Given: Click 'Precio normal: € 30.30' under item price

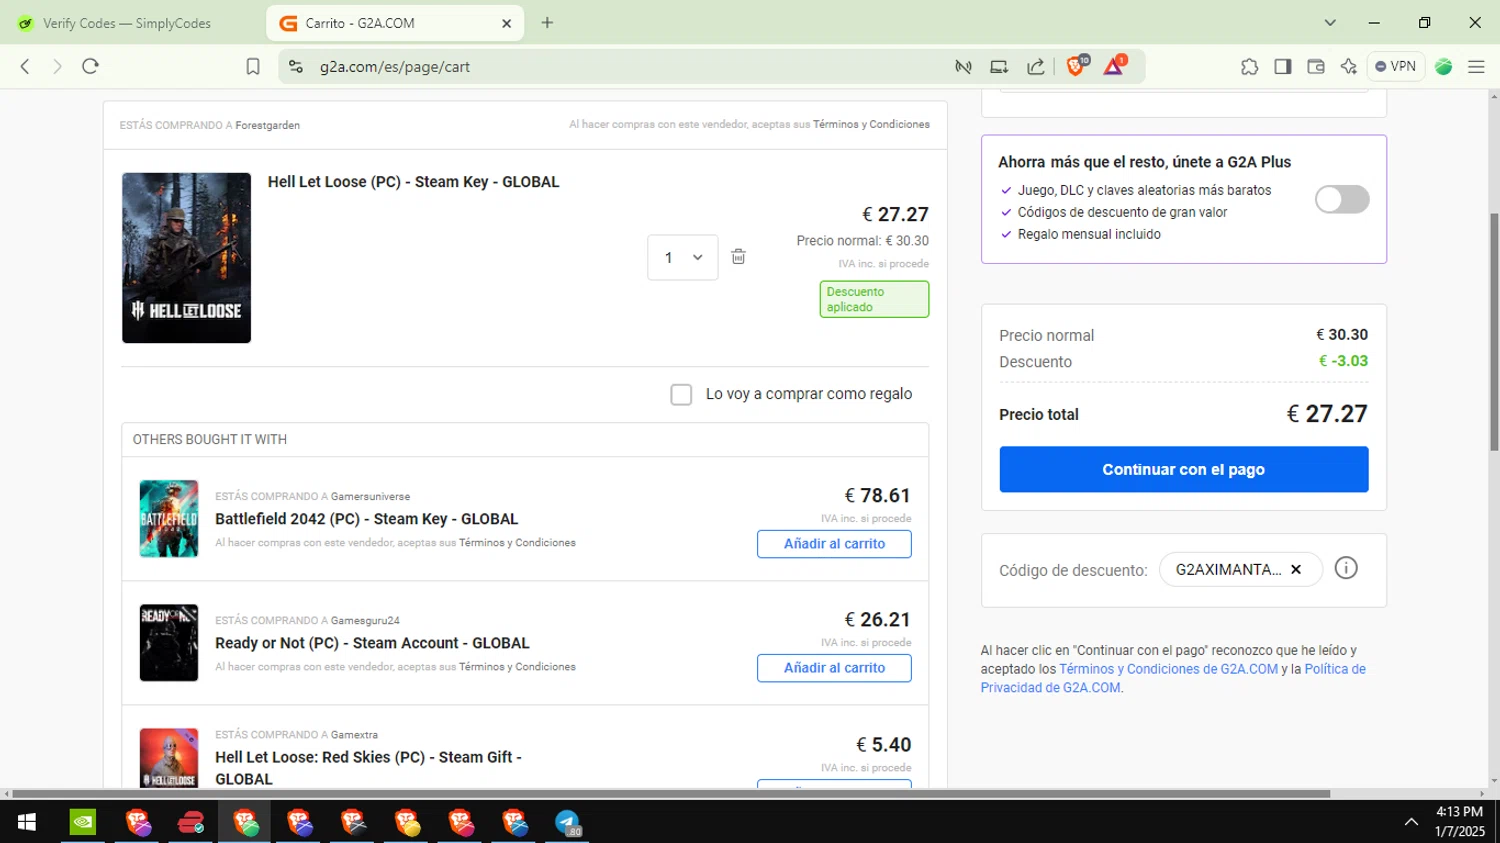Looking at the screenshot, I should (862, 241).
